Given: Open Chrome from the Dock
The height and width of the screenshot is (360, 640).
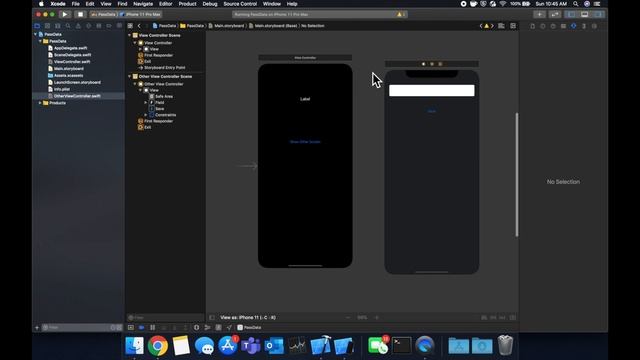Looking at the screenshot, I should 158,346.
